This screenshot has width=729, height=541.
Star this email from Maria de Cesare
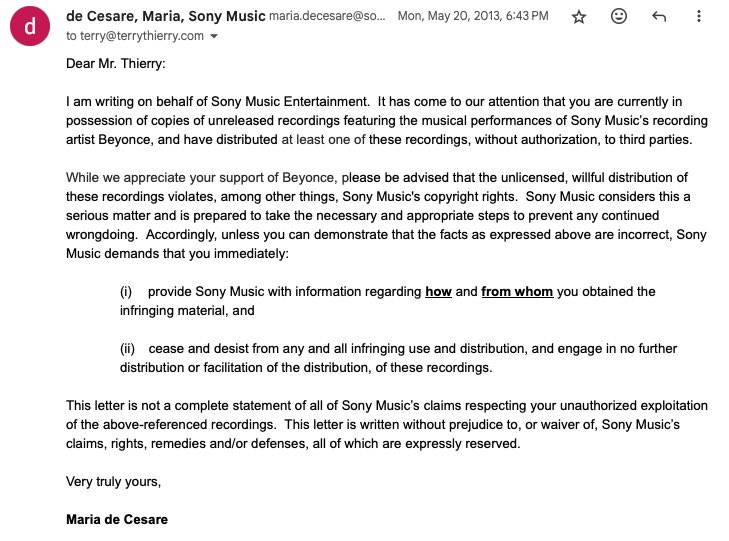coord(579,17)
